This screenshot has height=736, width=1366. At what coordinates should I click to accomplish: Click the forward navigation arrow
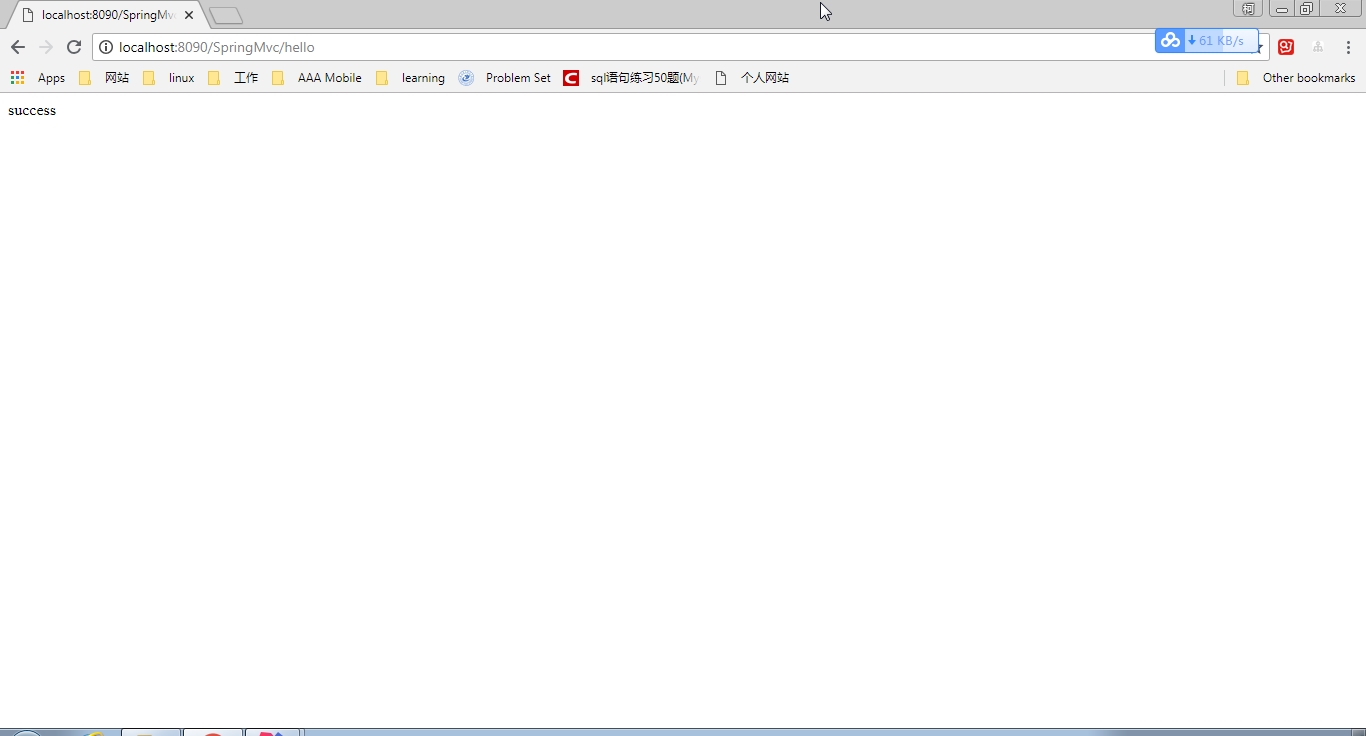45,47
